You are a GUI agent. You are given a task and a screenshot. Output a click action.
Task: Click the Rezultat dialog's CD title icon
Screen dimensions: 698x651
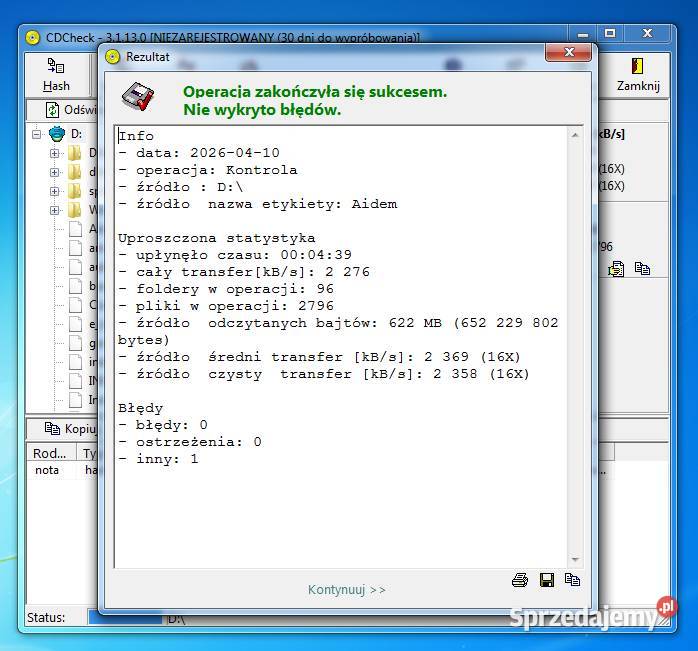tap(113, 57)
